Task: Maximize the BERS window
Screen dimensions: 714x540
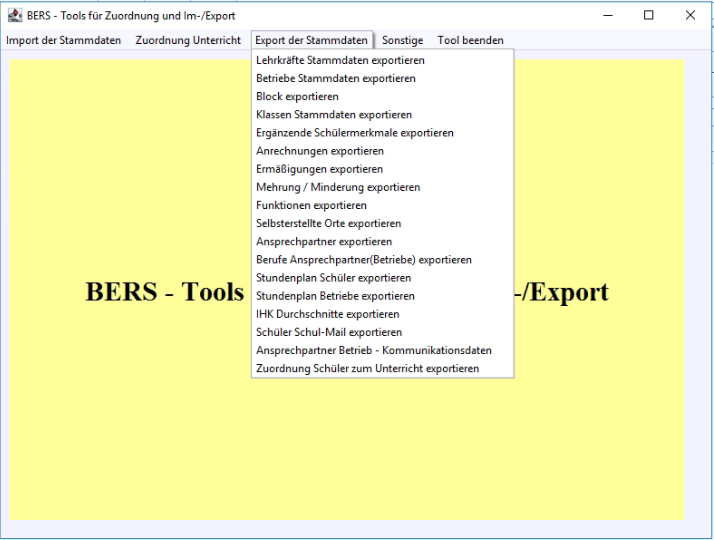Action: coord(648,15)
